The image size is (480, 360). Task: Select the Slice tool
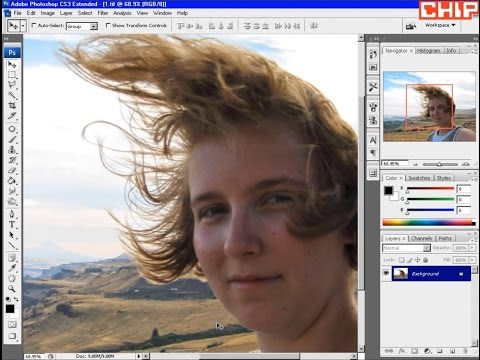(x=12, y=116)
